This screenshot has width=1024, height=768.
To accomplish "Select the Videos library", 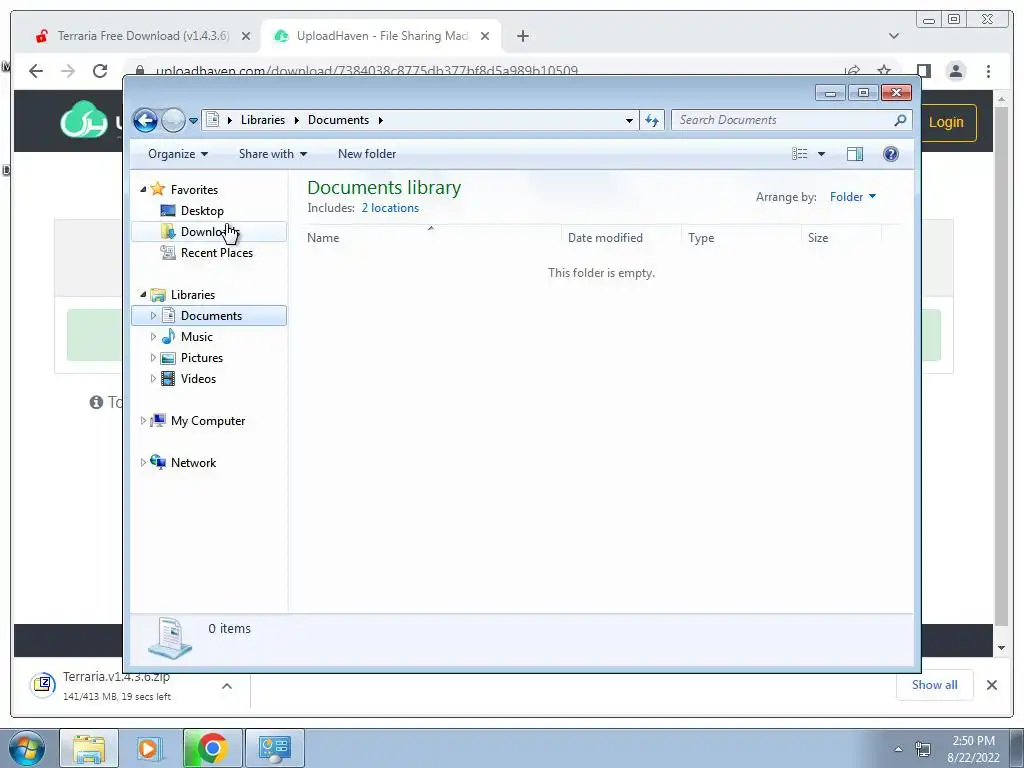I will point(198,379).
